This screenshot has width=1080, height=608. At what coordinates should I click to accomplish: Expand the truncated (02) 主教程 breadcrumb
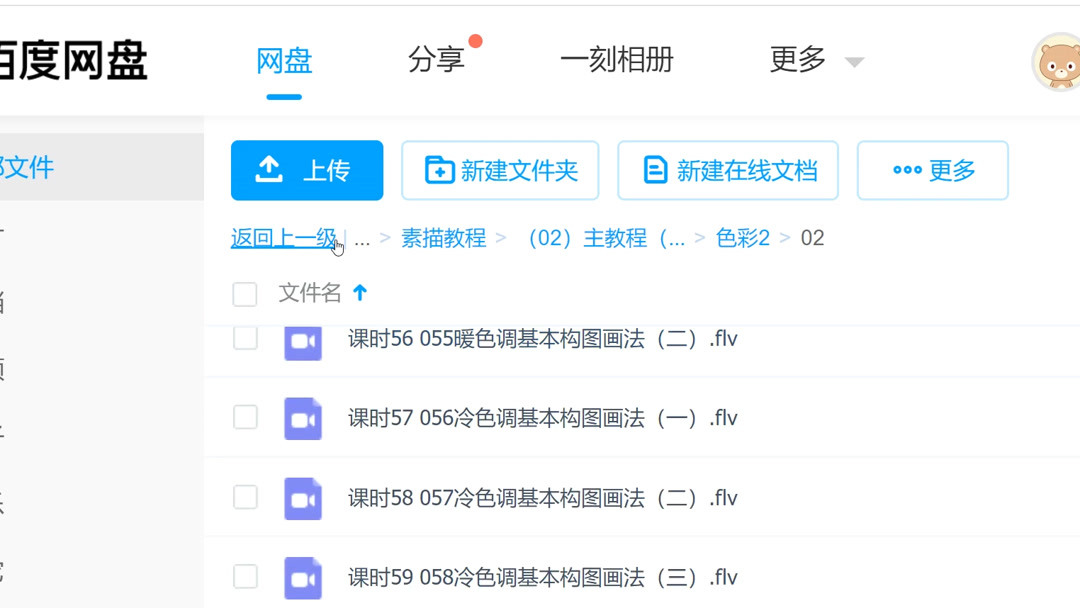605,238
